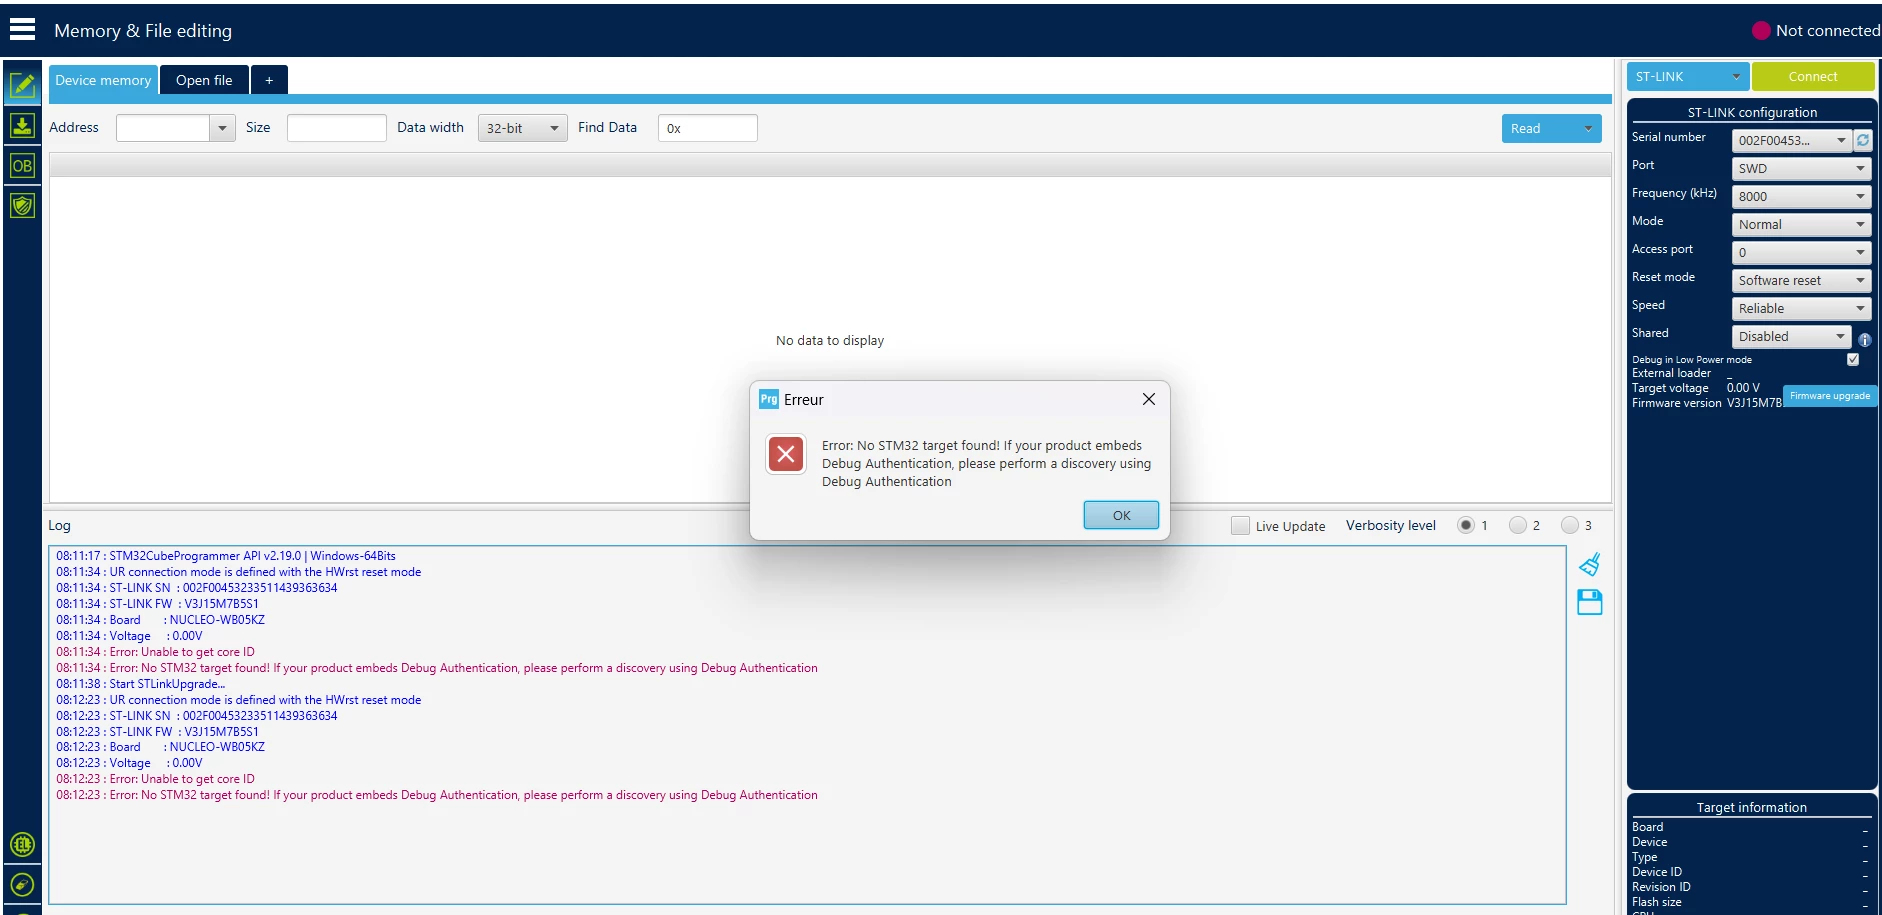The image size is (1882, 915).
Task: Expand the Data width 32-bit dropdown
Action: coord(522,128)
